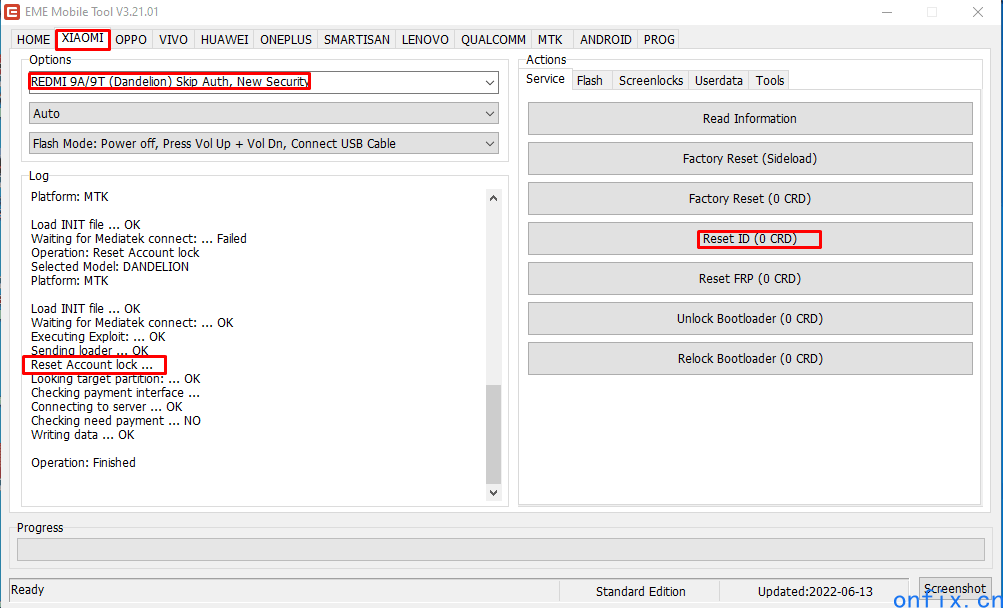Click the log scrollbar thumb

point(493,434)
